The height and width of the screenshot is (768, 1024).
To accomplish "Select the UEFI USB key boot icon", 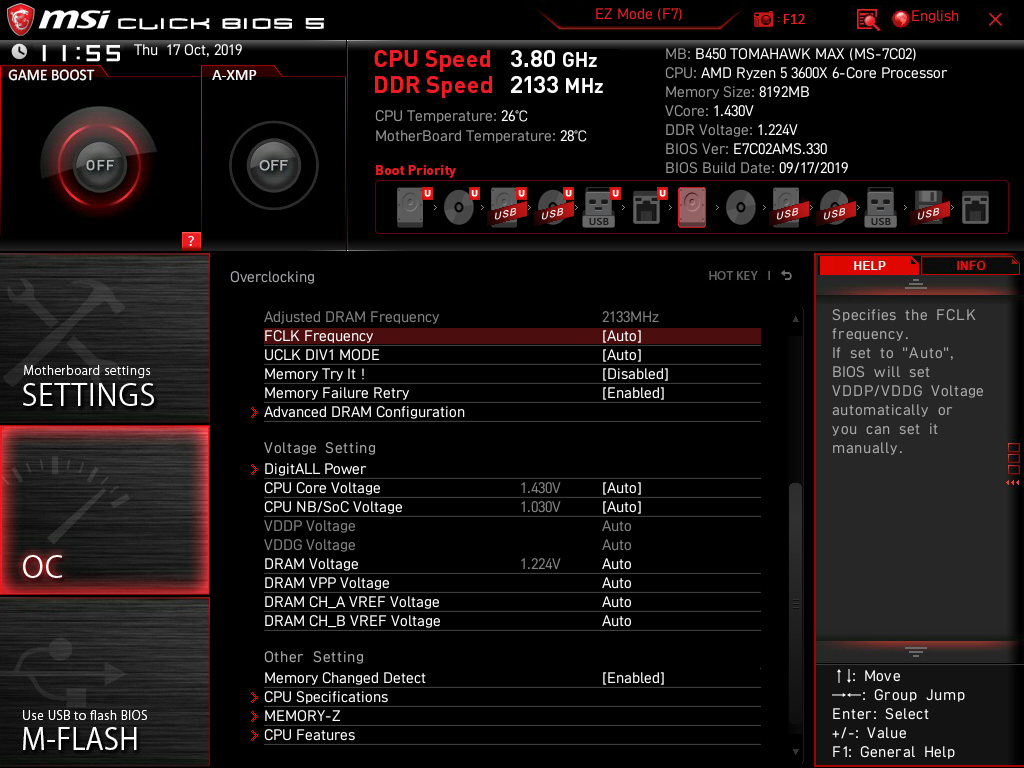I will coord(601,208).
